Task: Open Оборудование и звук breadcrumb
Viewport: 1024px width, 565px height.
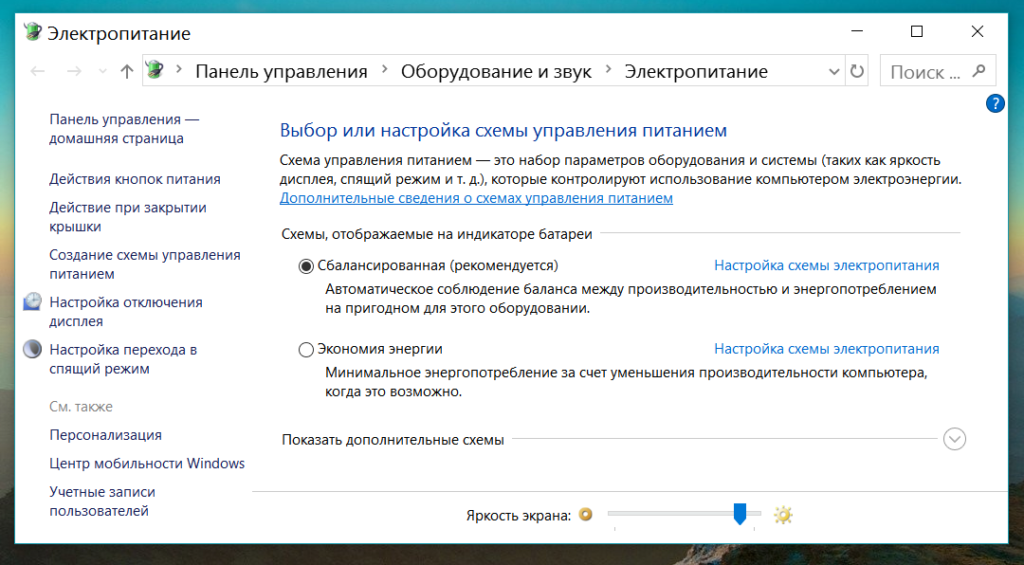Action: [x=496, y=71]
